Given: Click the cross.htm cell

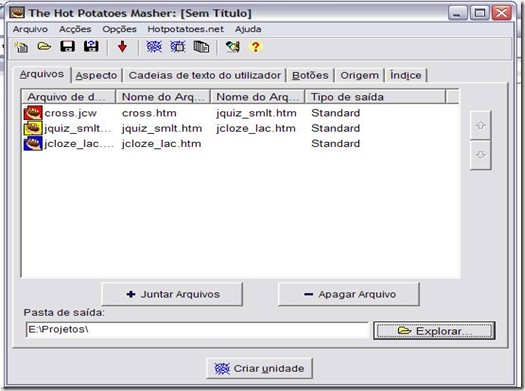Looking at the screenshot, I should point(149,113).
